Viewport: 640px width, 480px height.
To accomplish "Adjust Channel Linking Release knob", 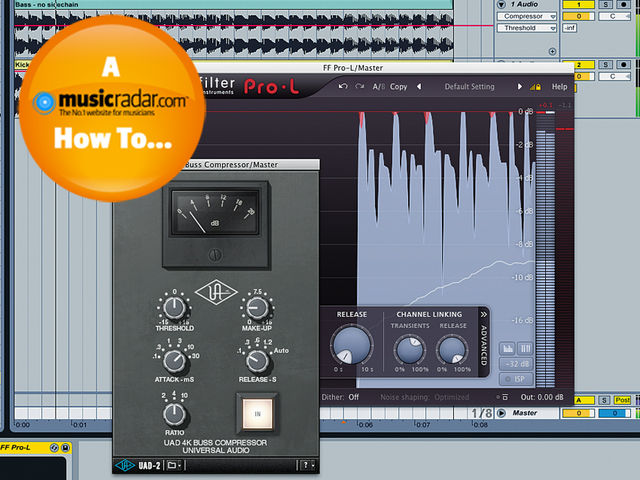I will click(452, 350).
